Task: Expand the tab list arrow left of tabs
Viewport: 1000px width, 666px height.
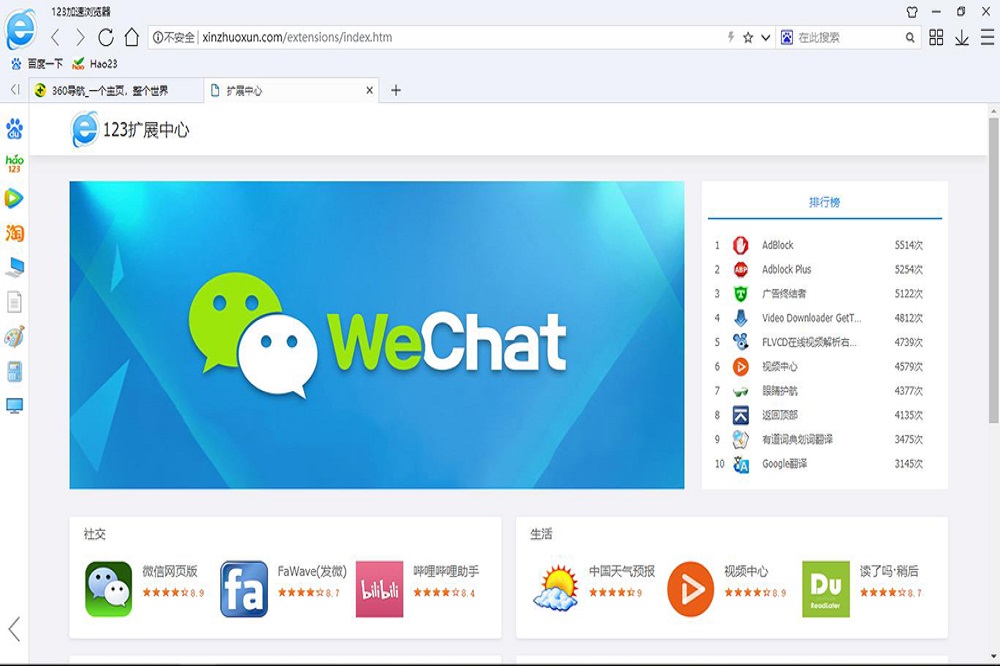Action: point(14,90)
